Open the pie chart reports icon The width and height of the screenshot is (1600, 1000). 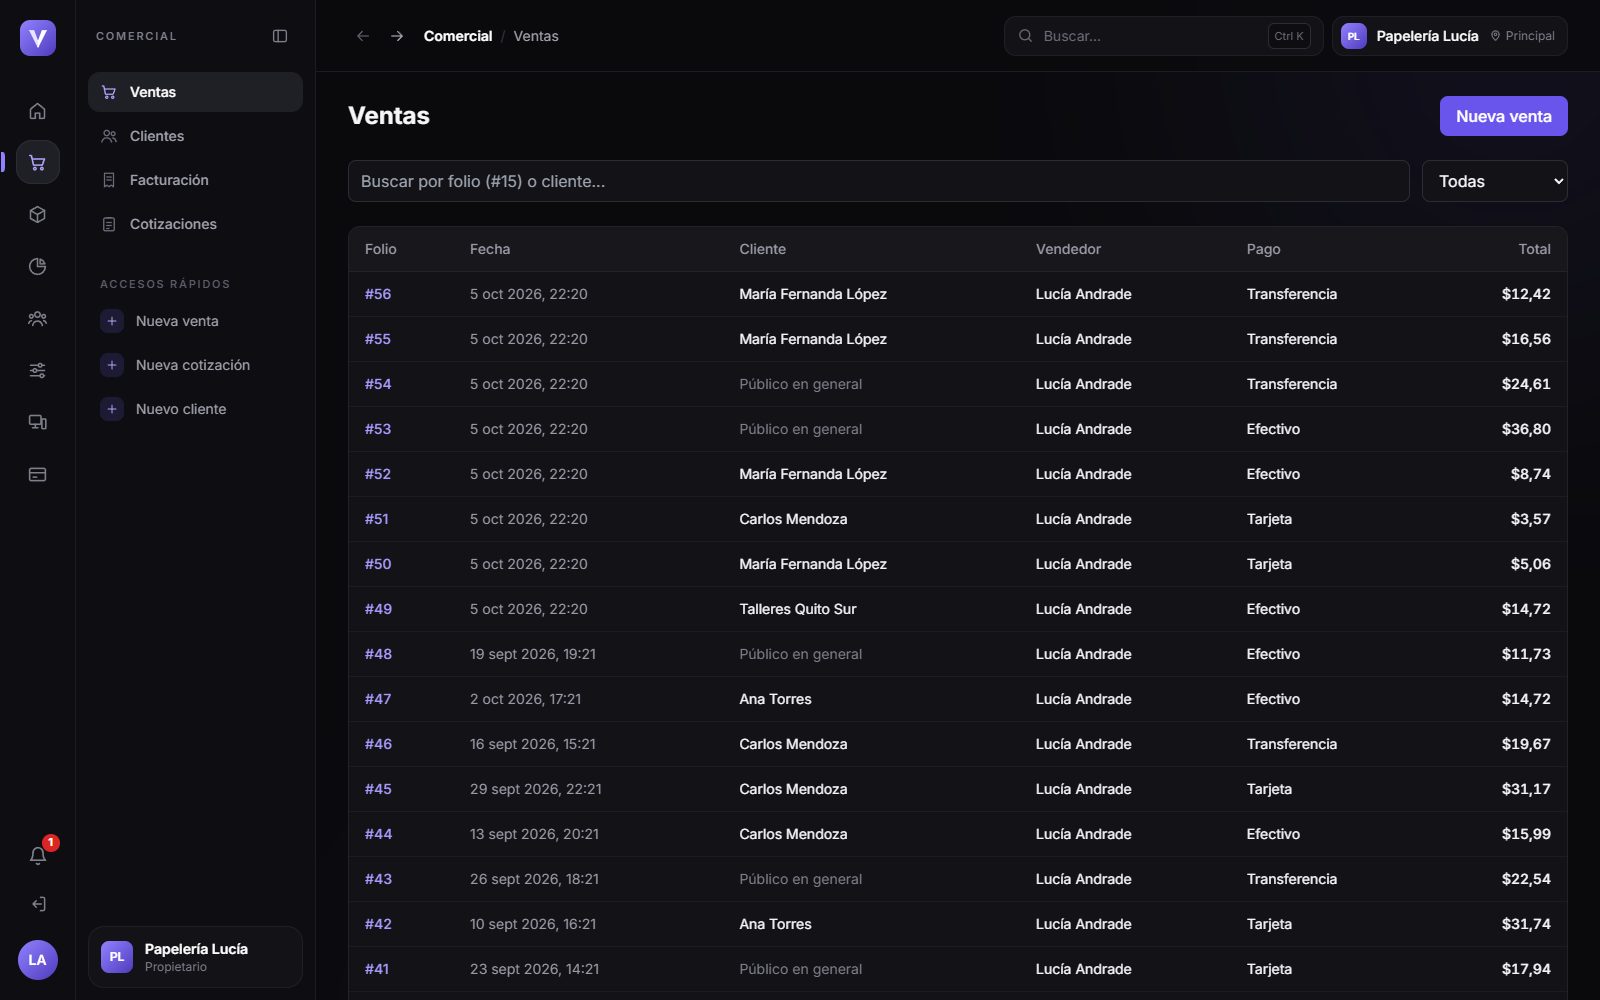37,266
